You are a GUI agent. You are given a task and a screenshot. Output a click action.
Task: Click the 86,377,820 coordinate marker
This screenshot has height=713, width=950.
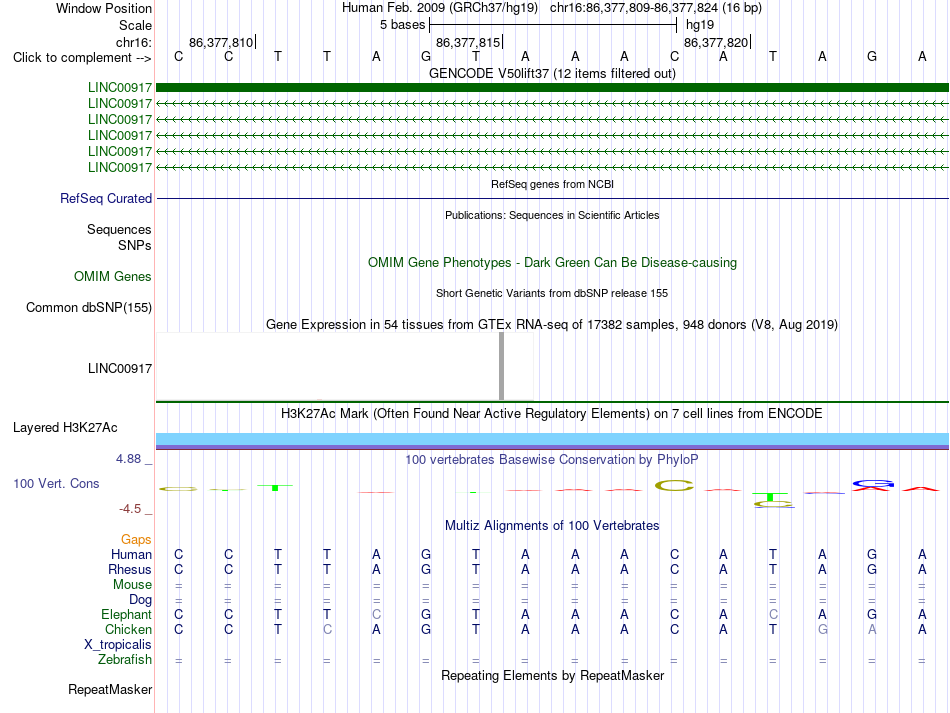pyautogui.click(x=716, y=42)
